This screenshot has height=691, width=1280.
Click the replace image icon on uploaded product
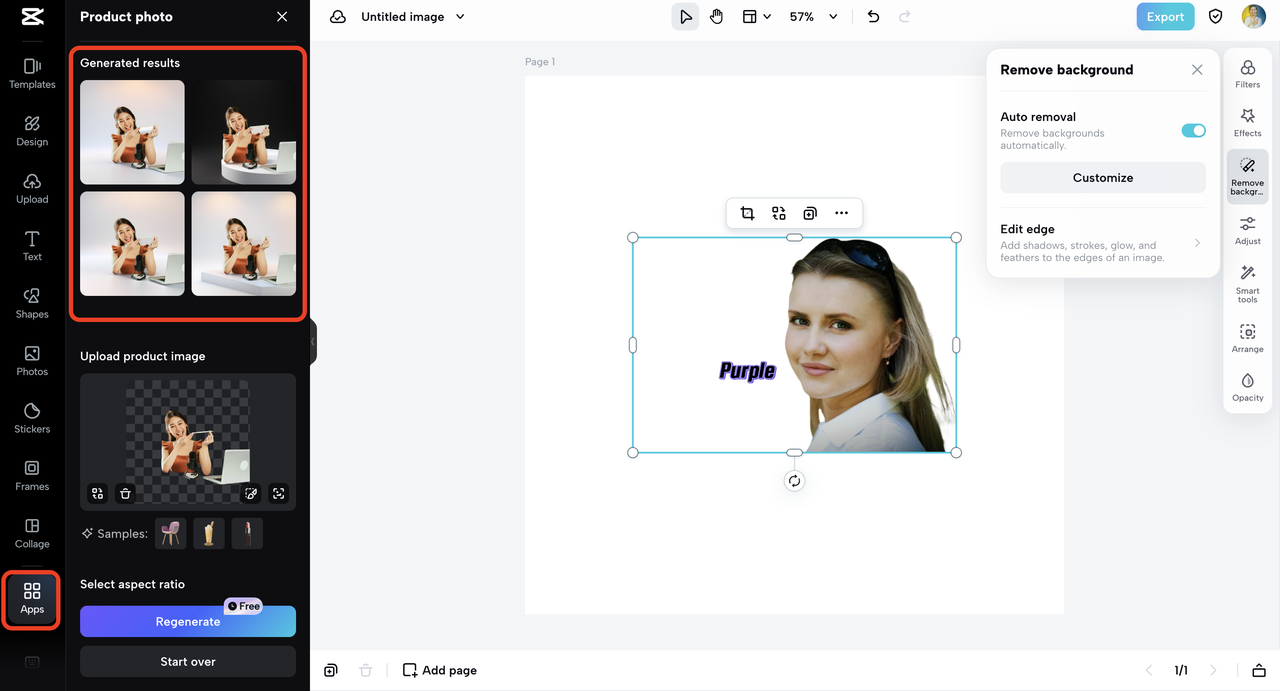pyautogui.click(x=97, y=493)
